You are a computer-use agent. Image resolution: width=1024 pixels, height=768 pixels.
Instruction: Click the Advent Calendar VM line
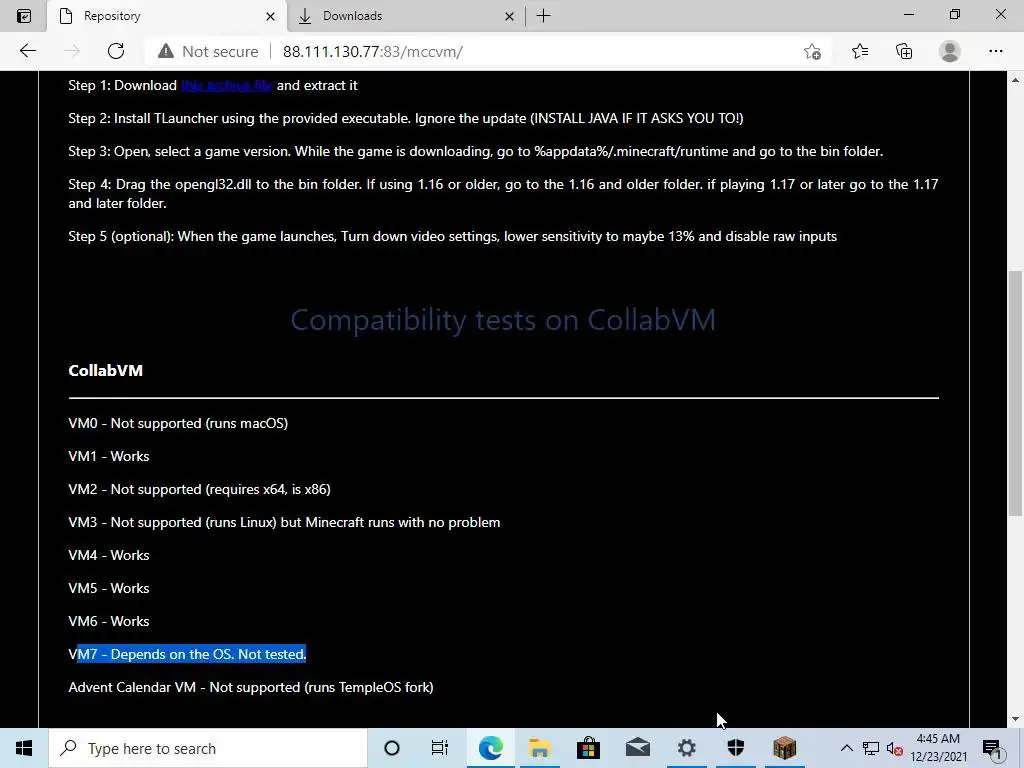[x=251, y=687]
